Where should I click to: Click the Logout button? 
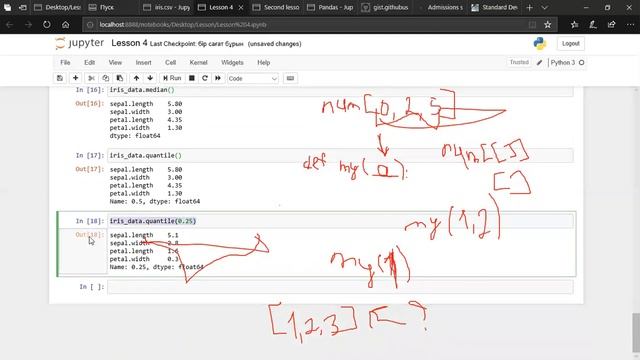point(570,43)
